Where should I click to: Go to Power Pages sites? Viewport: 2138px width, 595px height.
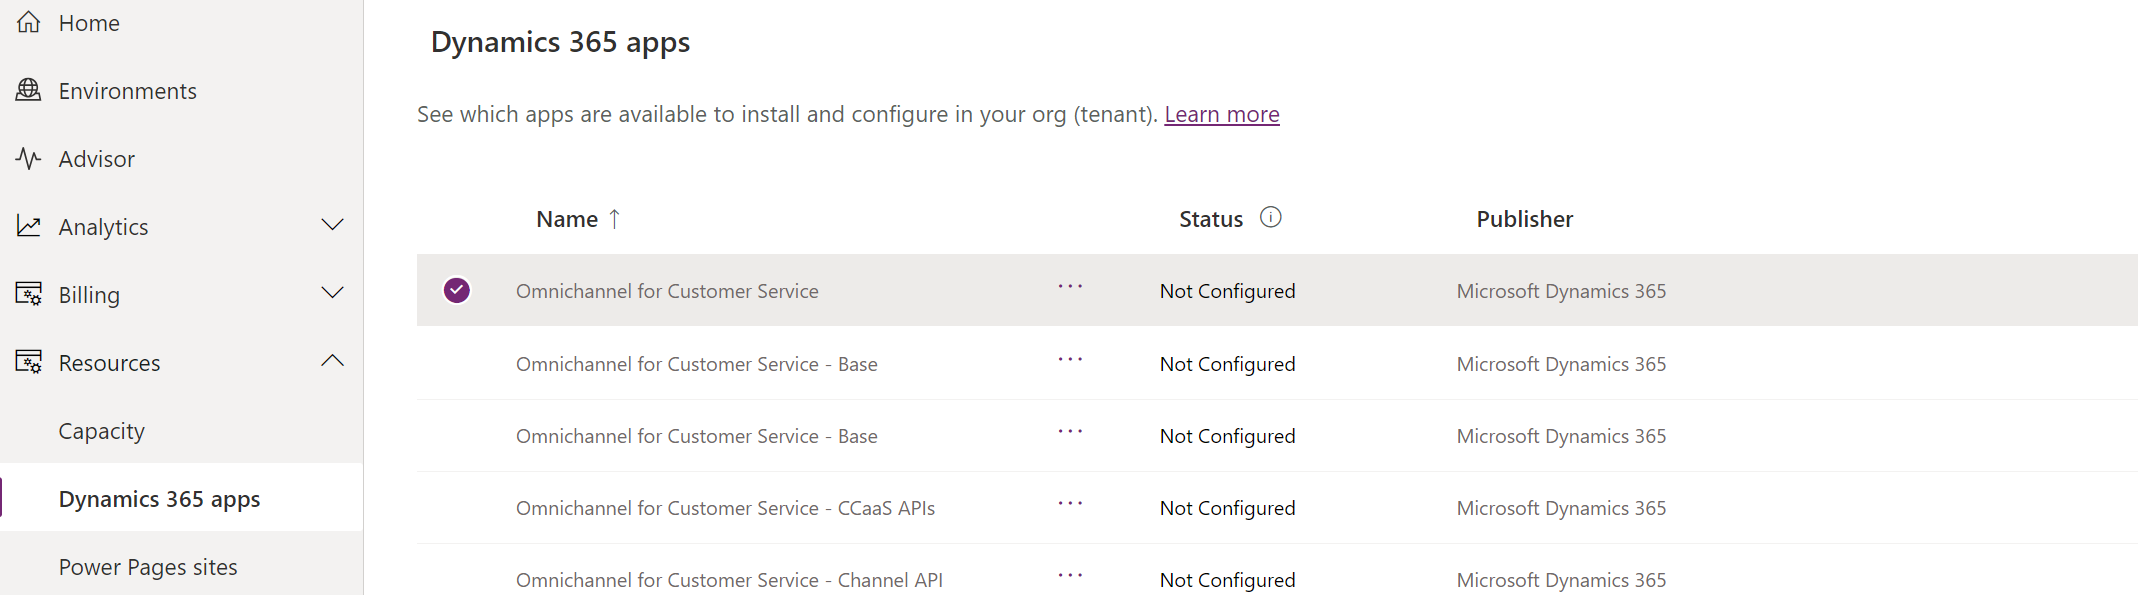148,567
